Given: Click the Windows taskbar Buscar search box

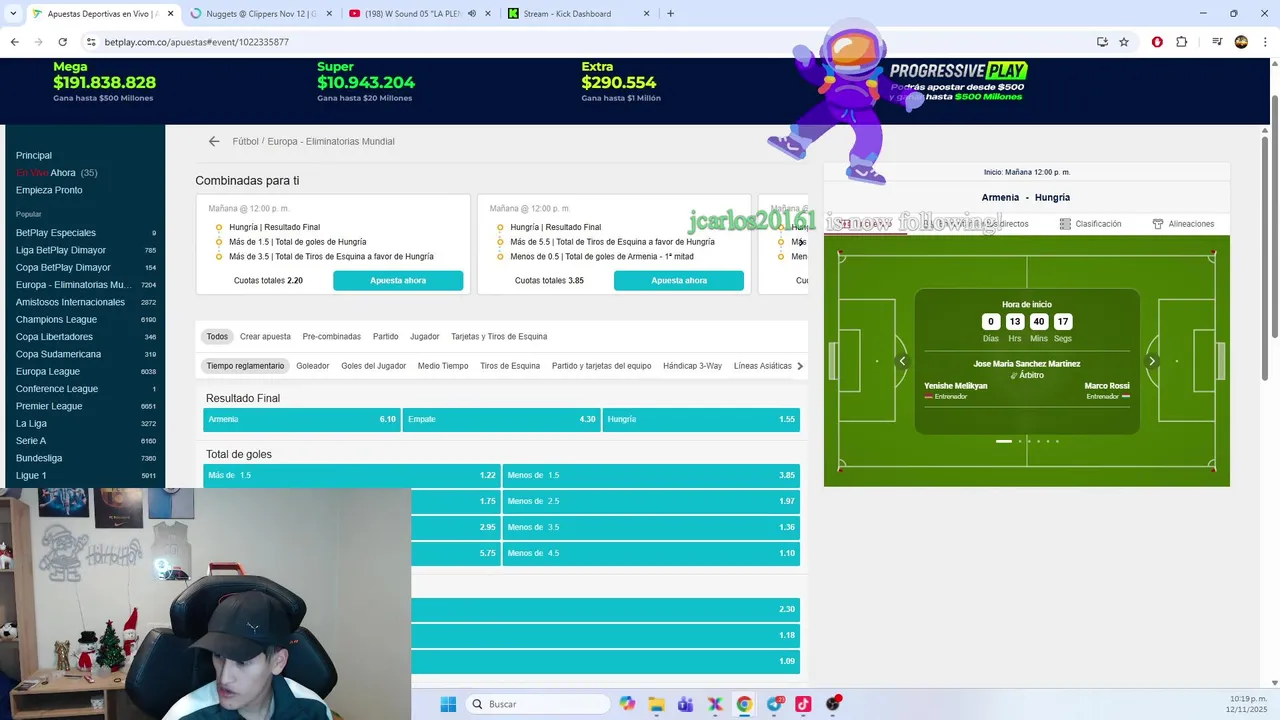Looking at the screenshot, I should [538, 704].
